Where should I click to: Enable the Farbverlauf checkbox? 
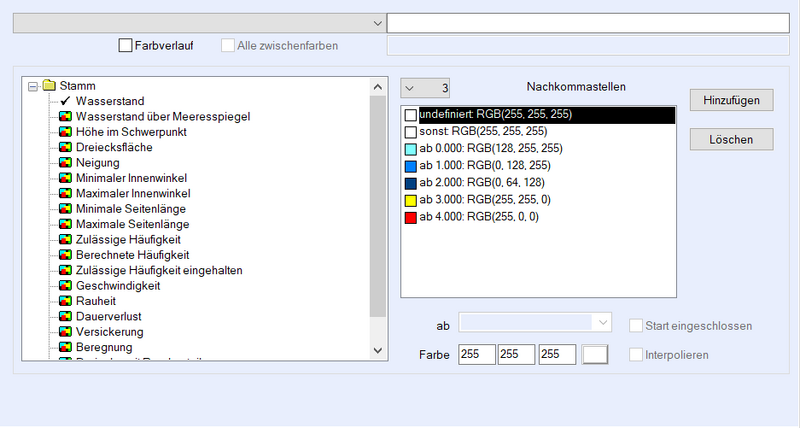click(125, 45)
